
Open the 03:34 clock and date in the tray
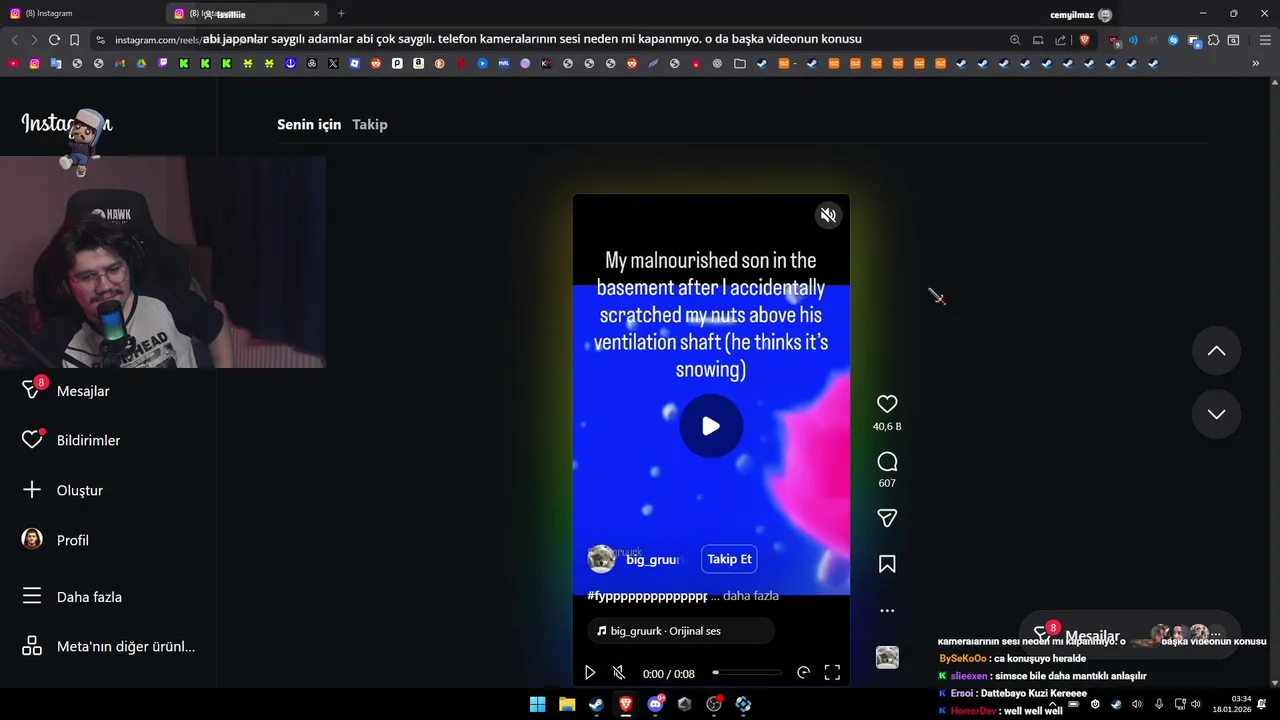pyautogui.click(x=1232, y=704)
